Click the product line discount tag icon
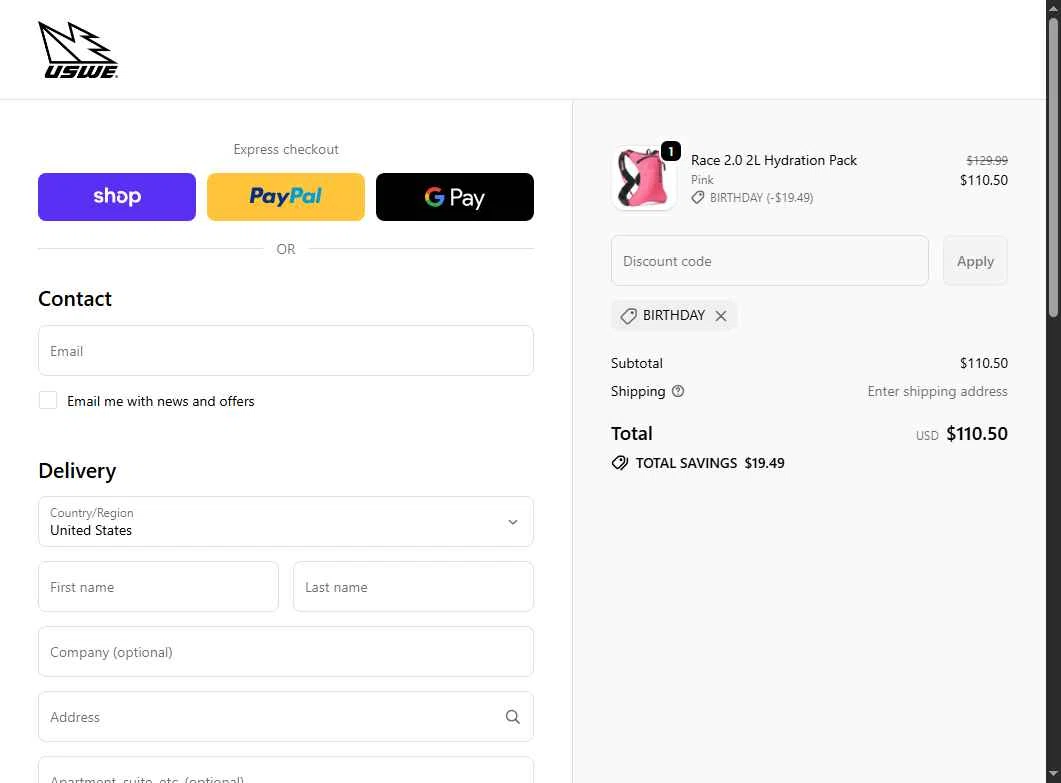Viewport: 1061px width, 783px height. point(698,198)
